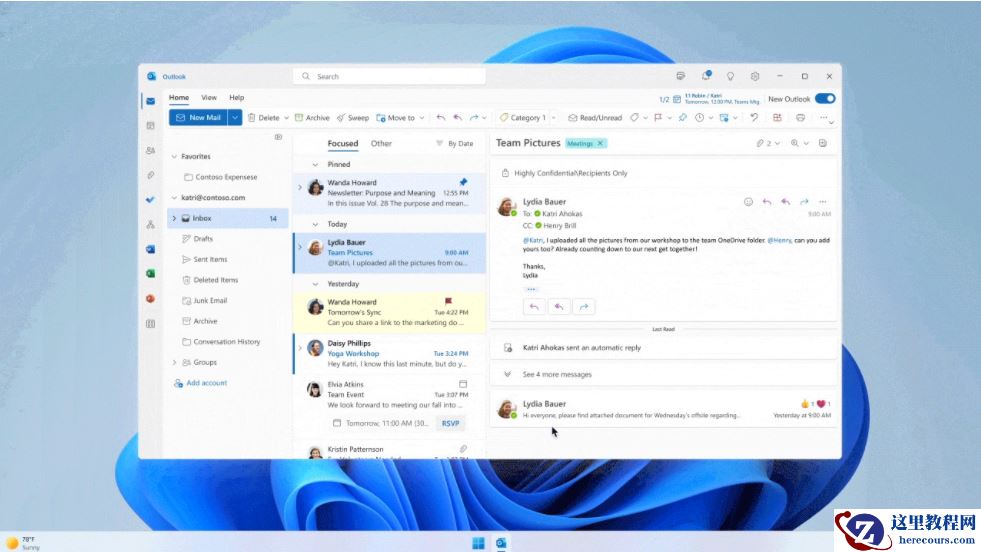Click in the Search box
The image size is (981, 552).
pyautogui.click(x=389, y=76)
